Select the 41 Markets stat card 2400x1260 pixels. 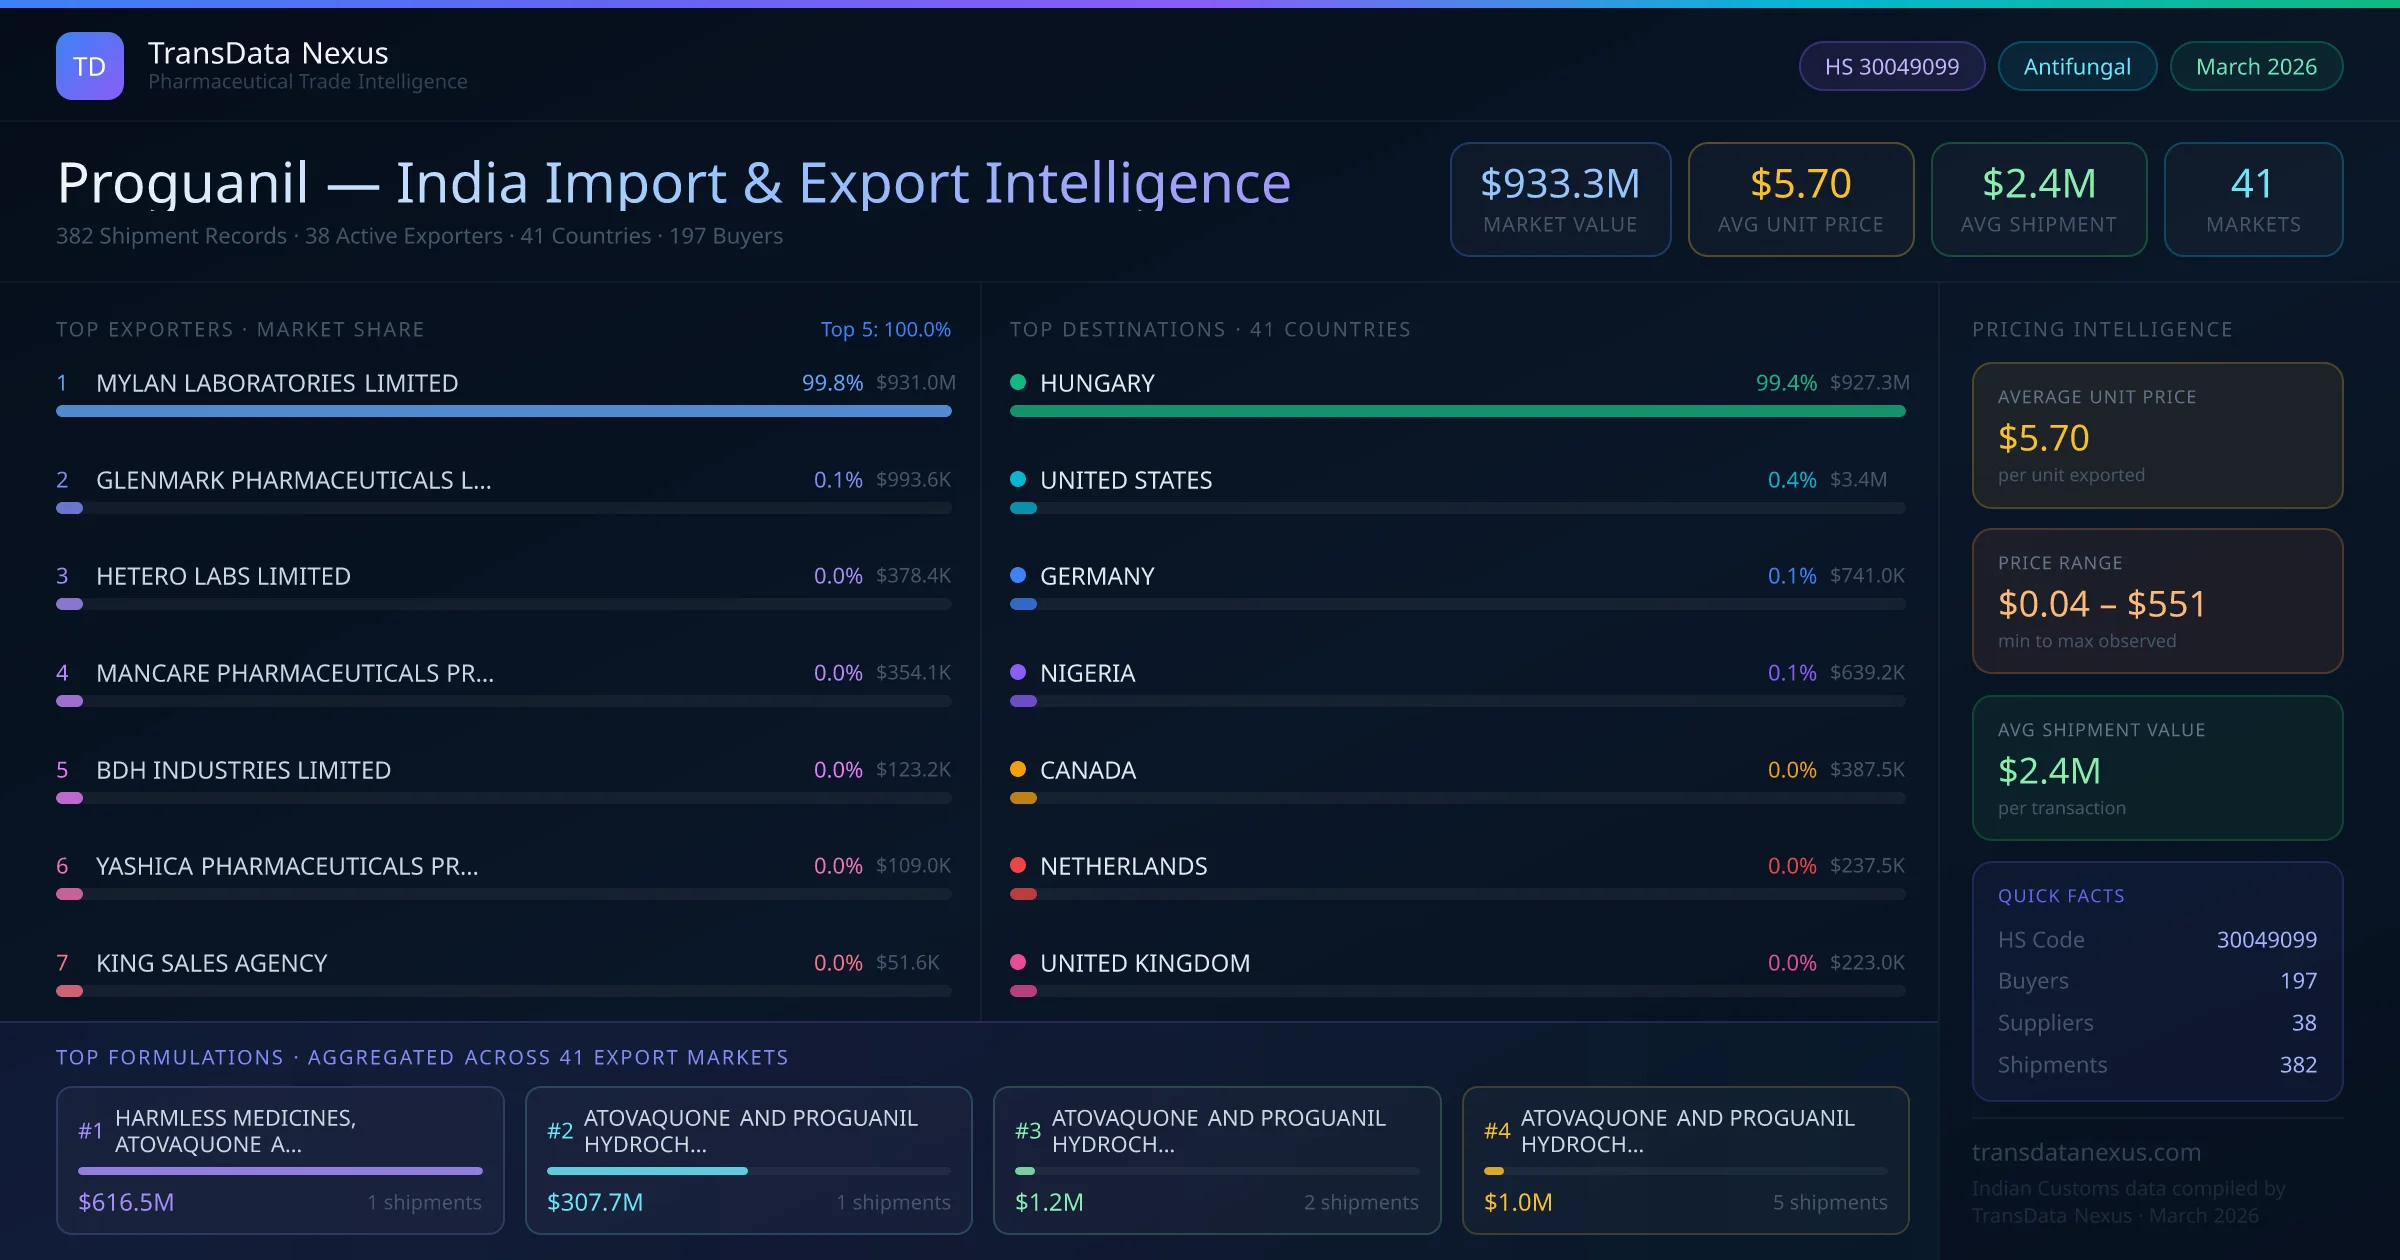(2252, 199)
